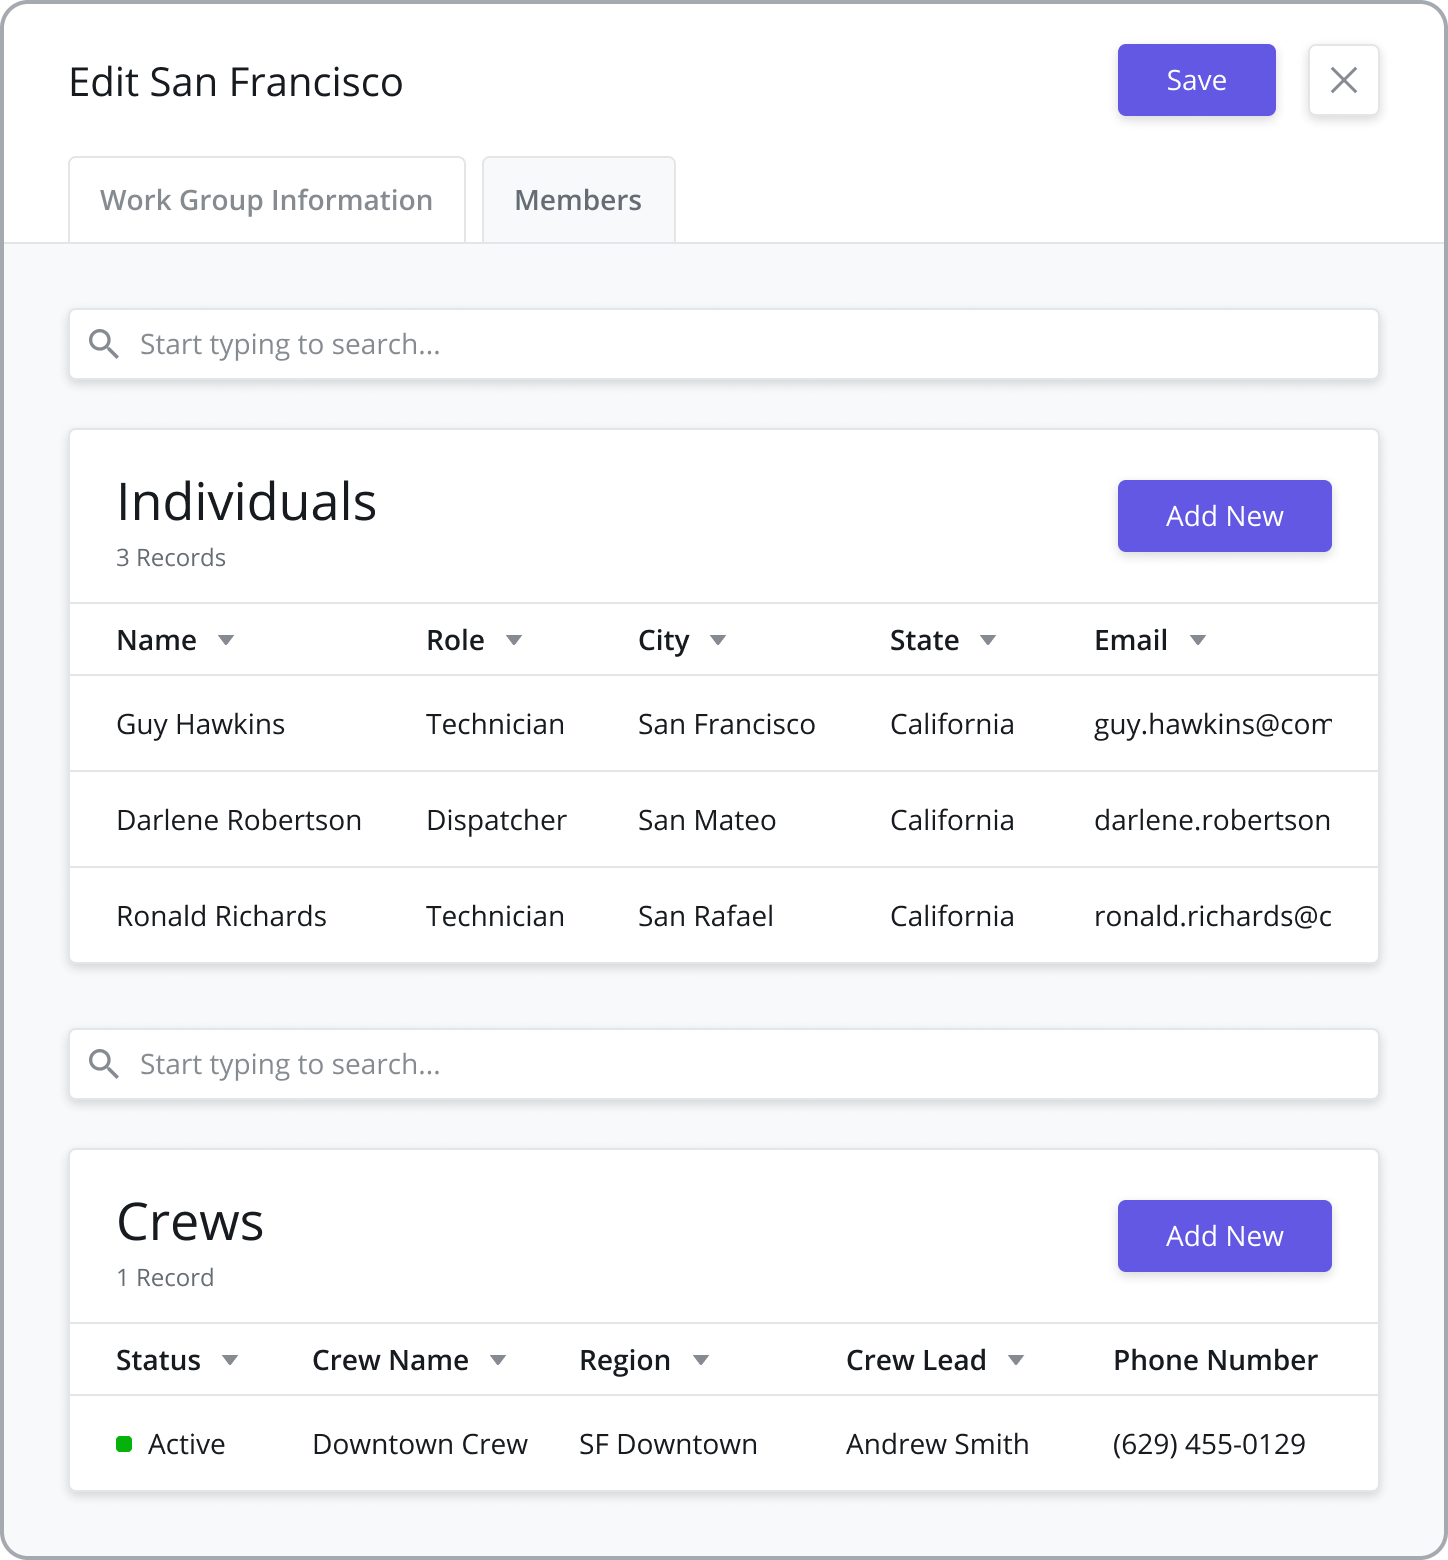Click the Crew Lead column arrow
Screen dimensions: 1448x1560
[1016, 1360]
